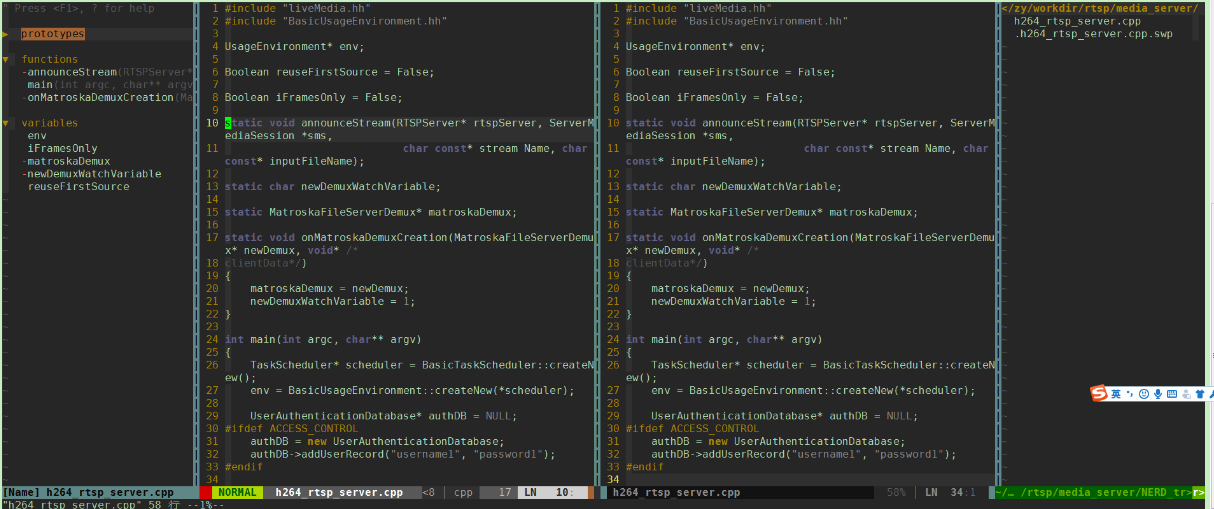Click the '58%' status segment
Viewport: 1214px width, 509px height.
point(896,493)
